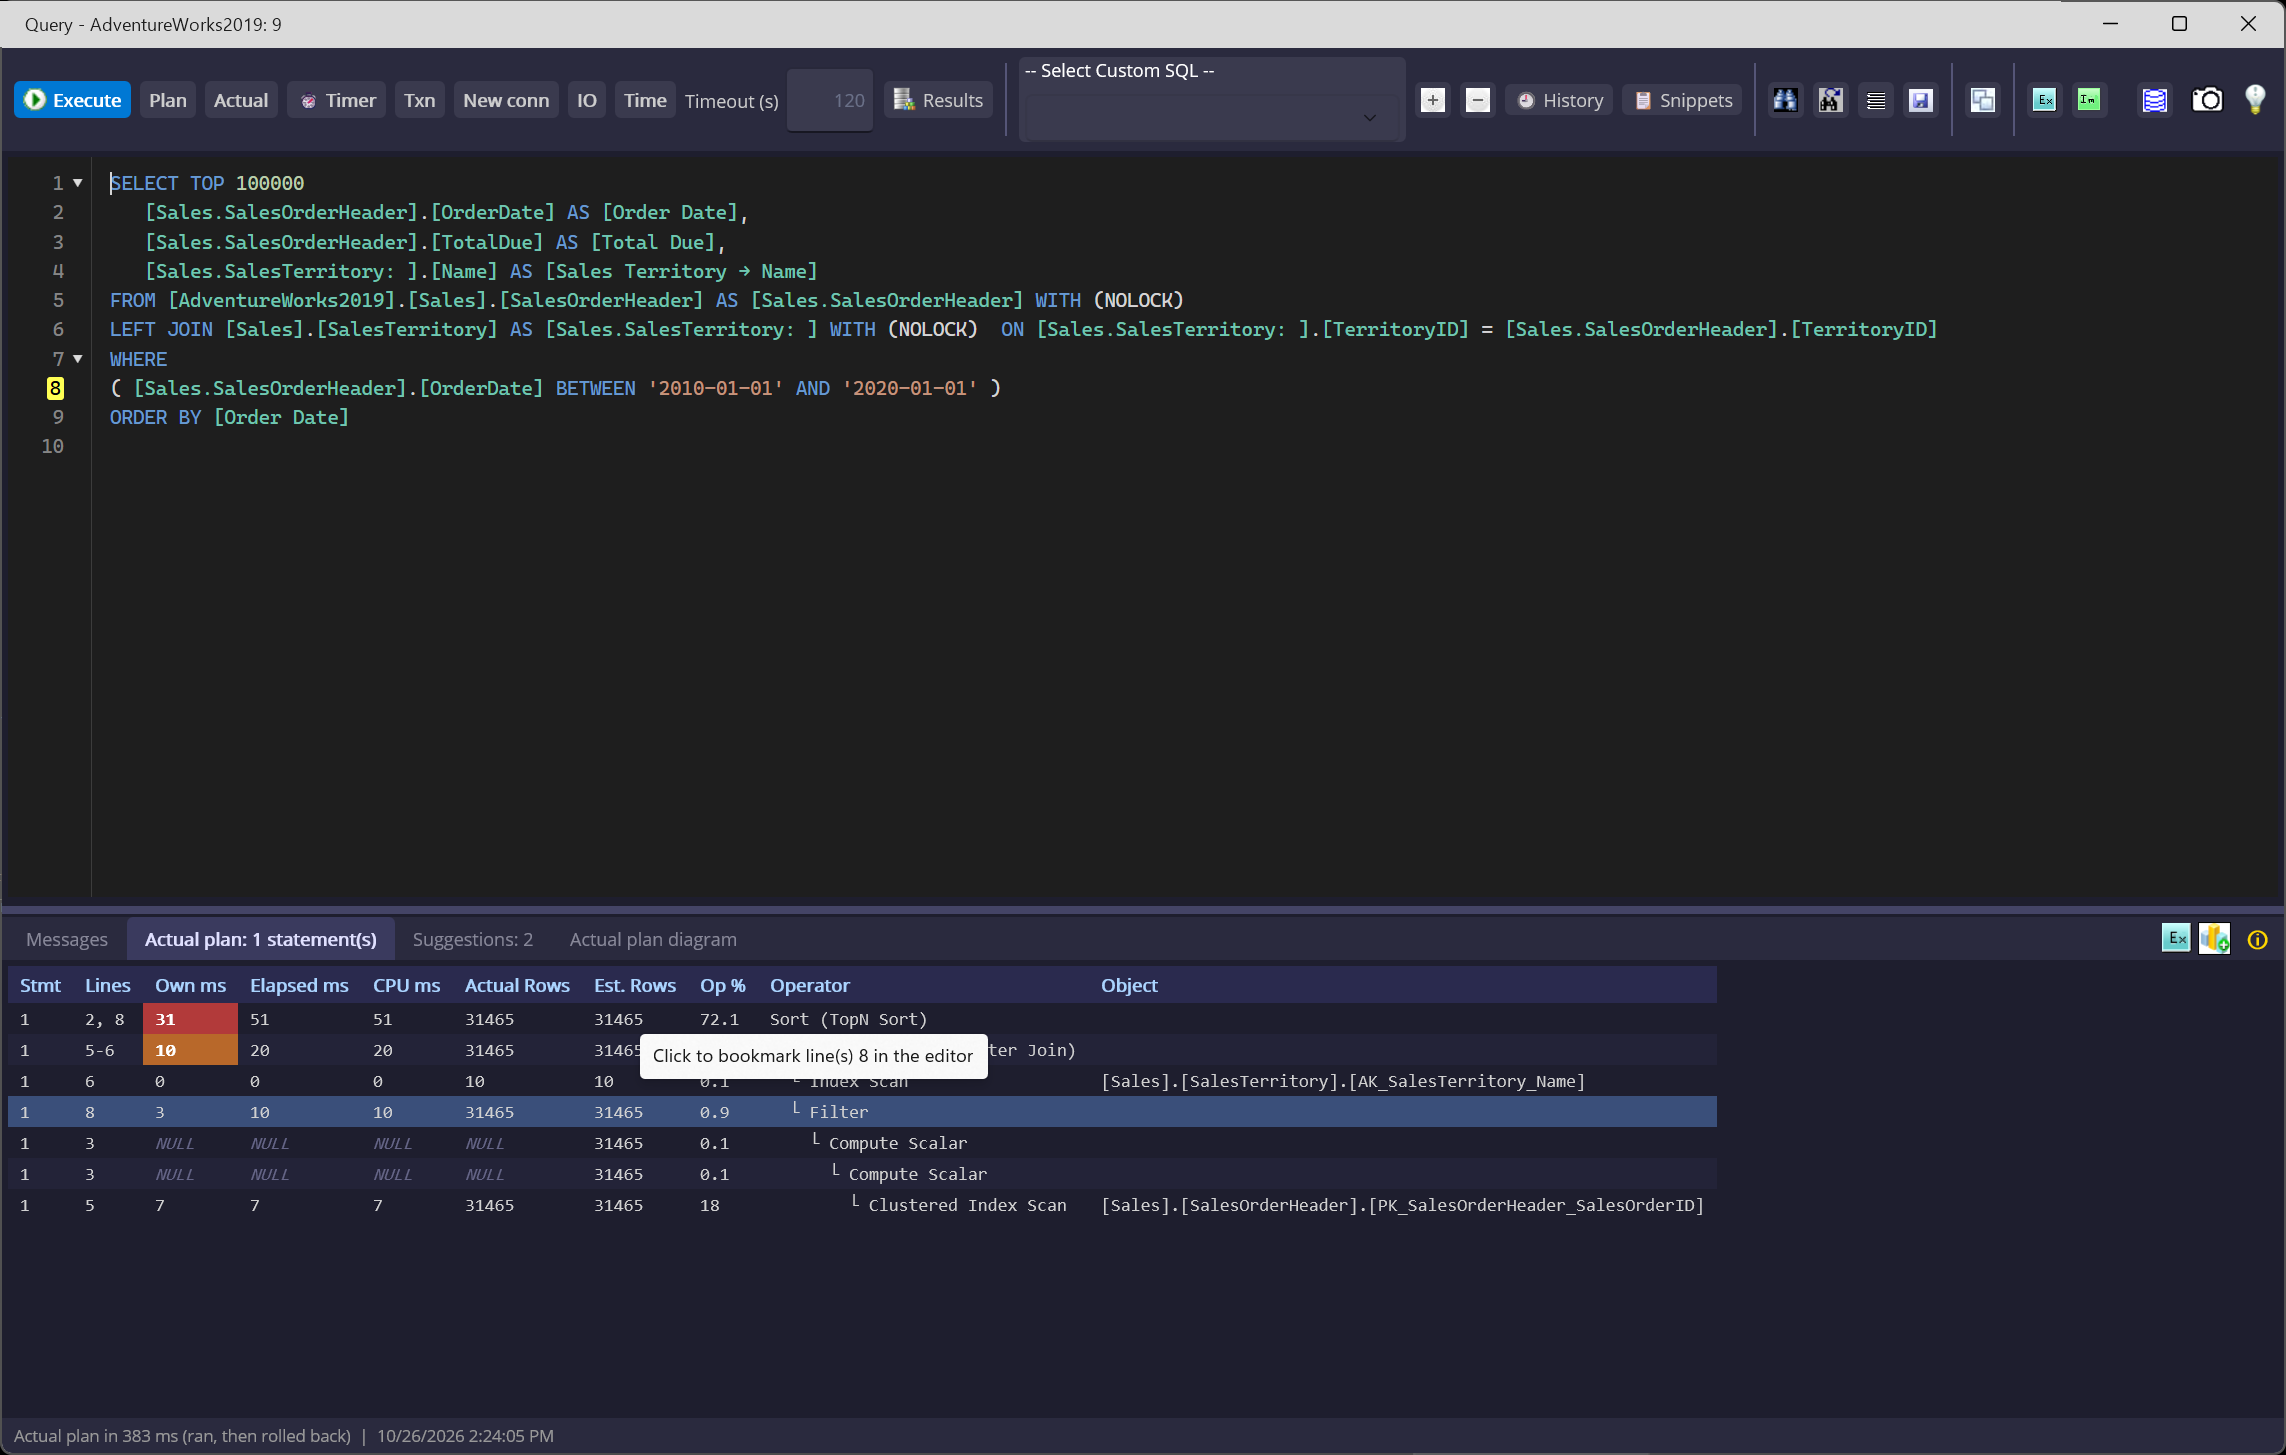Screen dimensions: 2286x1455
Task: Select the Filter operator row
Action: click(x=862, y=1112)
